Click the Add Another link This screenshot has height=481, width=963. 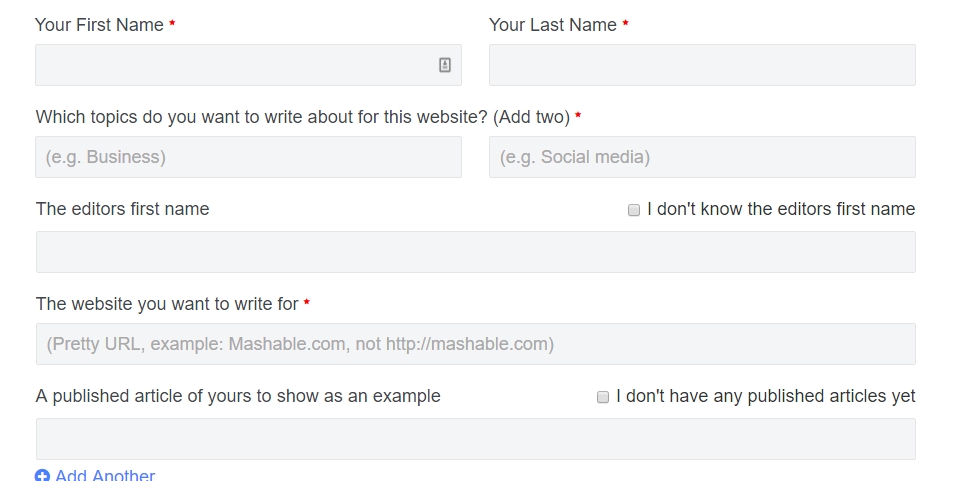(105, 476)
